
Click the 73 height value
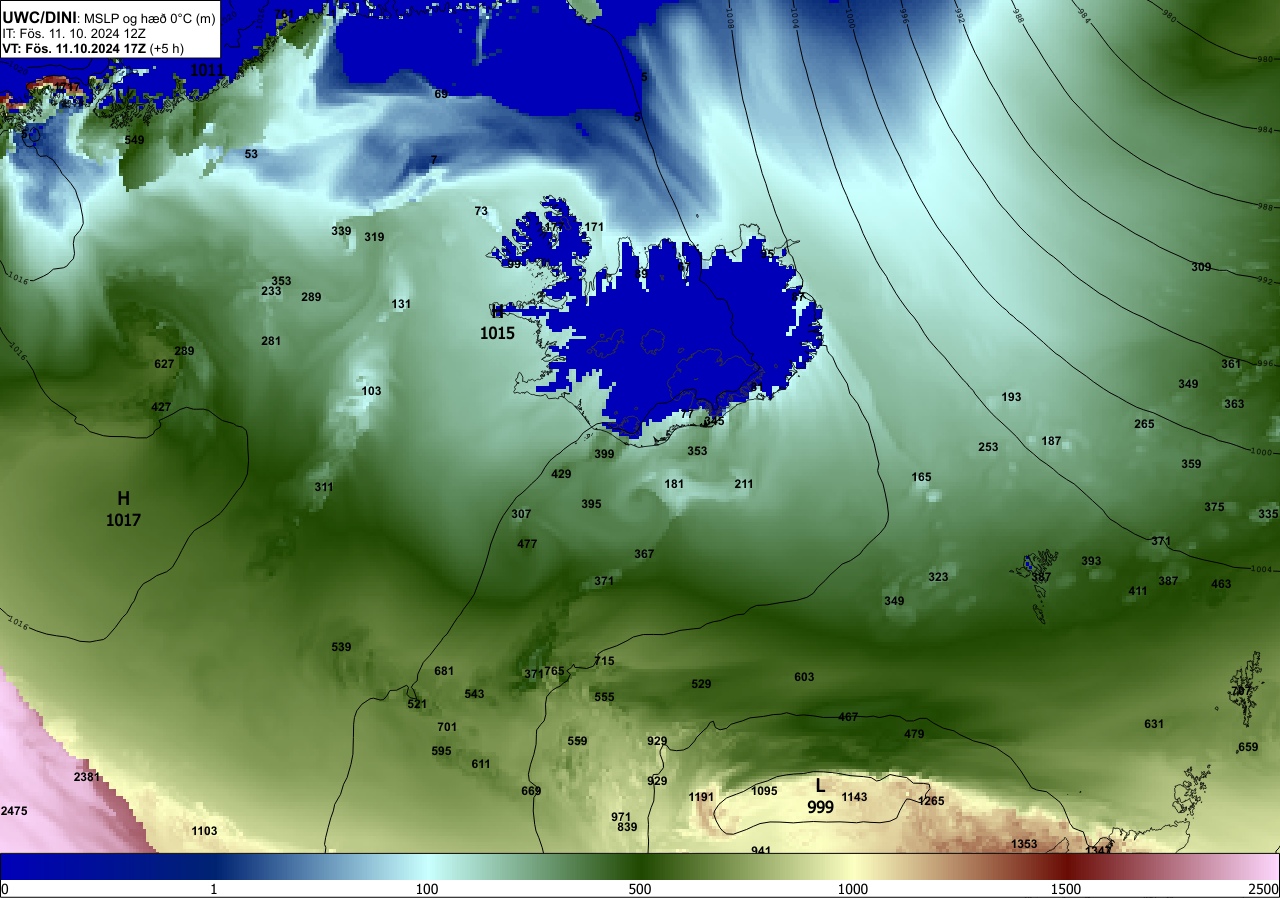coord(481,211)
